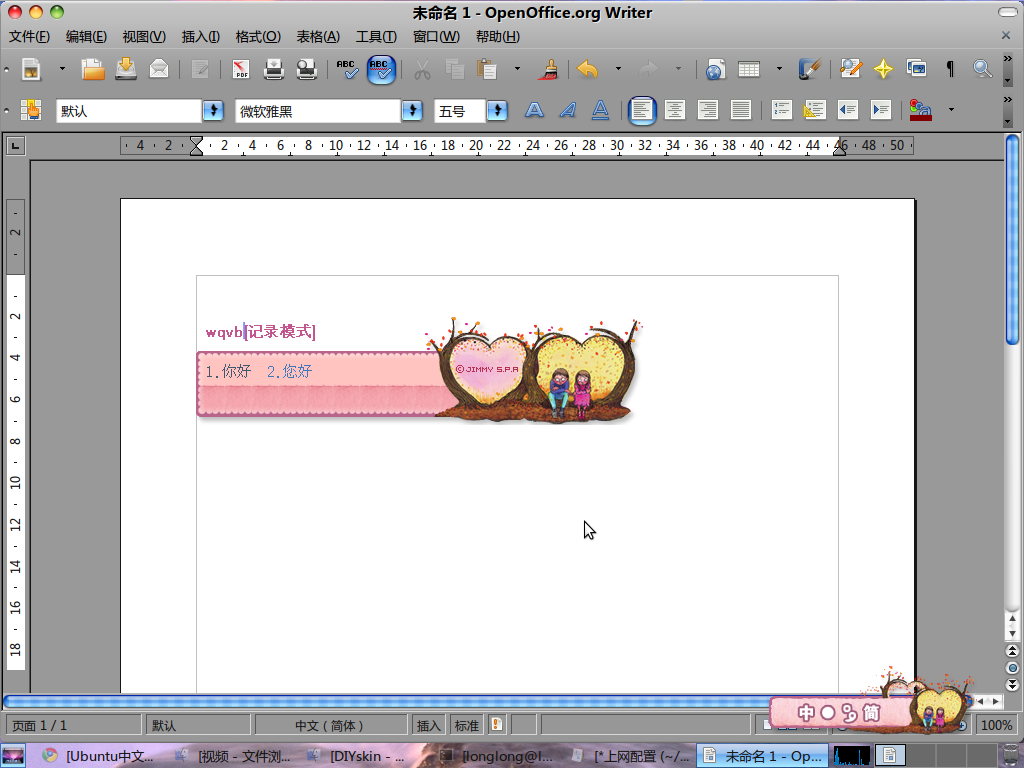Toggle AutoSpellcheck
The height and width of the screenshot is (768, 1024).
(381, 69)
